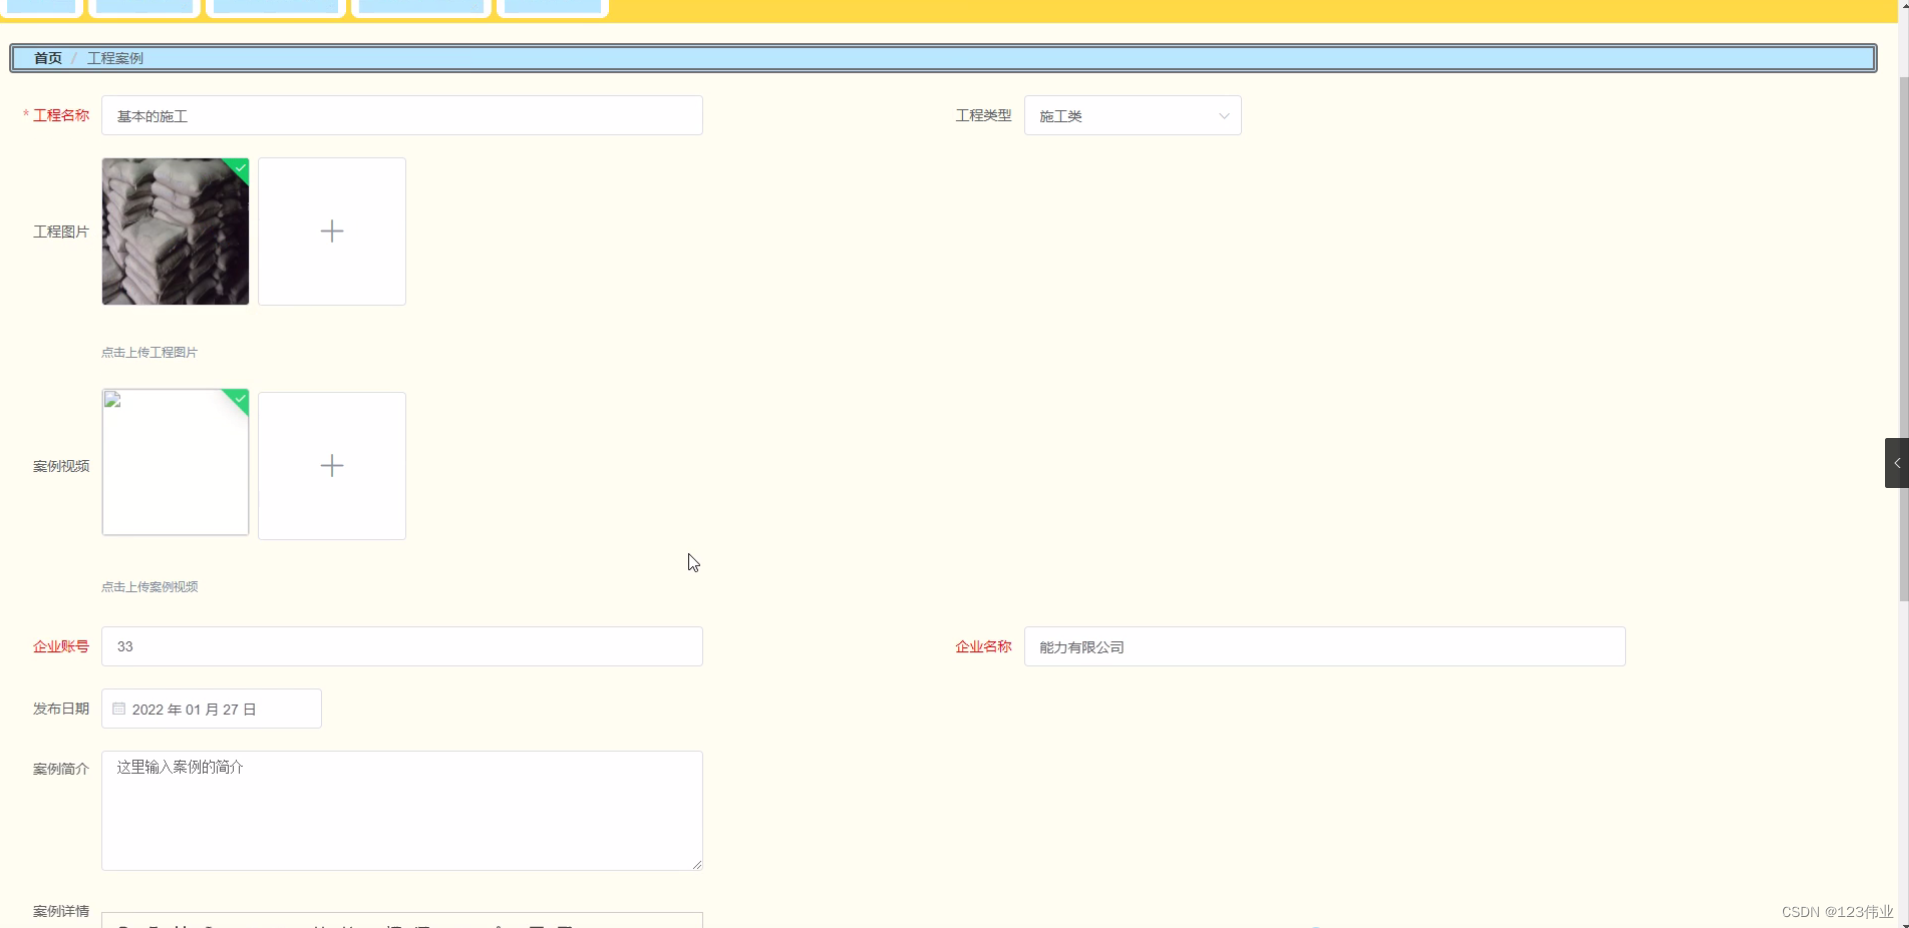Click the green checkmark on the uploaded video thumbnail

(x=239, y=400)
